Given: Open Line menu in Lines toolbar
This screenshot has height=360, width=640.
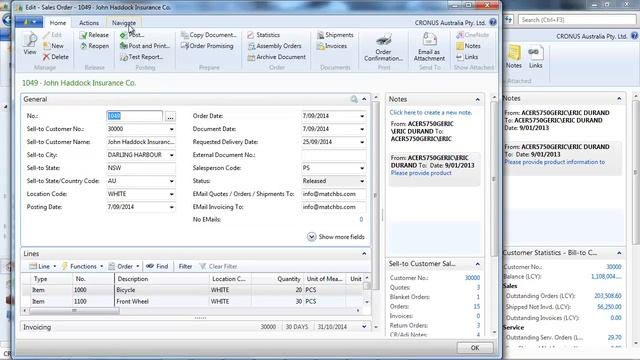Looking at the screenshot, I should (42, 266).
